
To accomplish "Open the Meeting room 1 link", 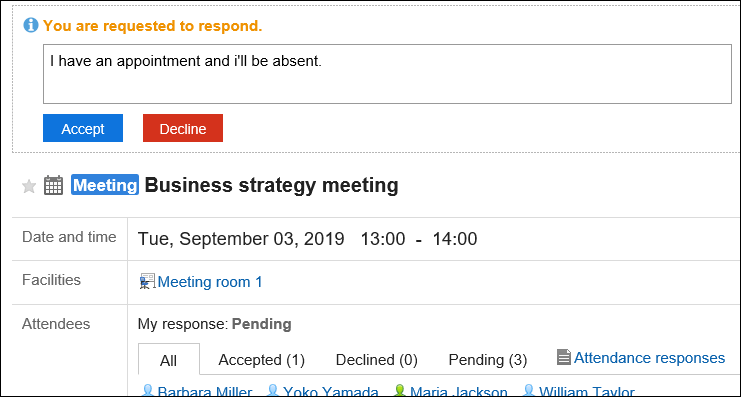I will tap(210, 282).
